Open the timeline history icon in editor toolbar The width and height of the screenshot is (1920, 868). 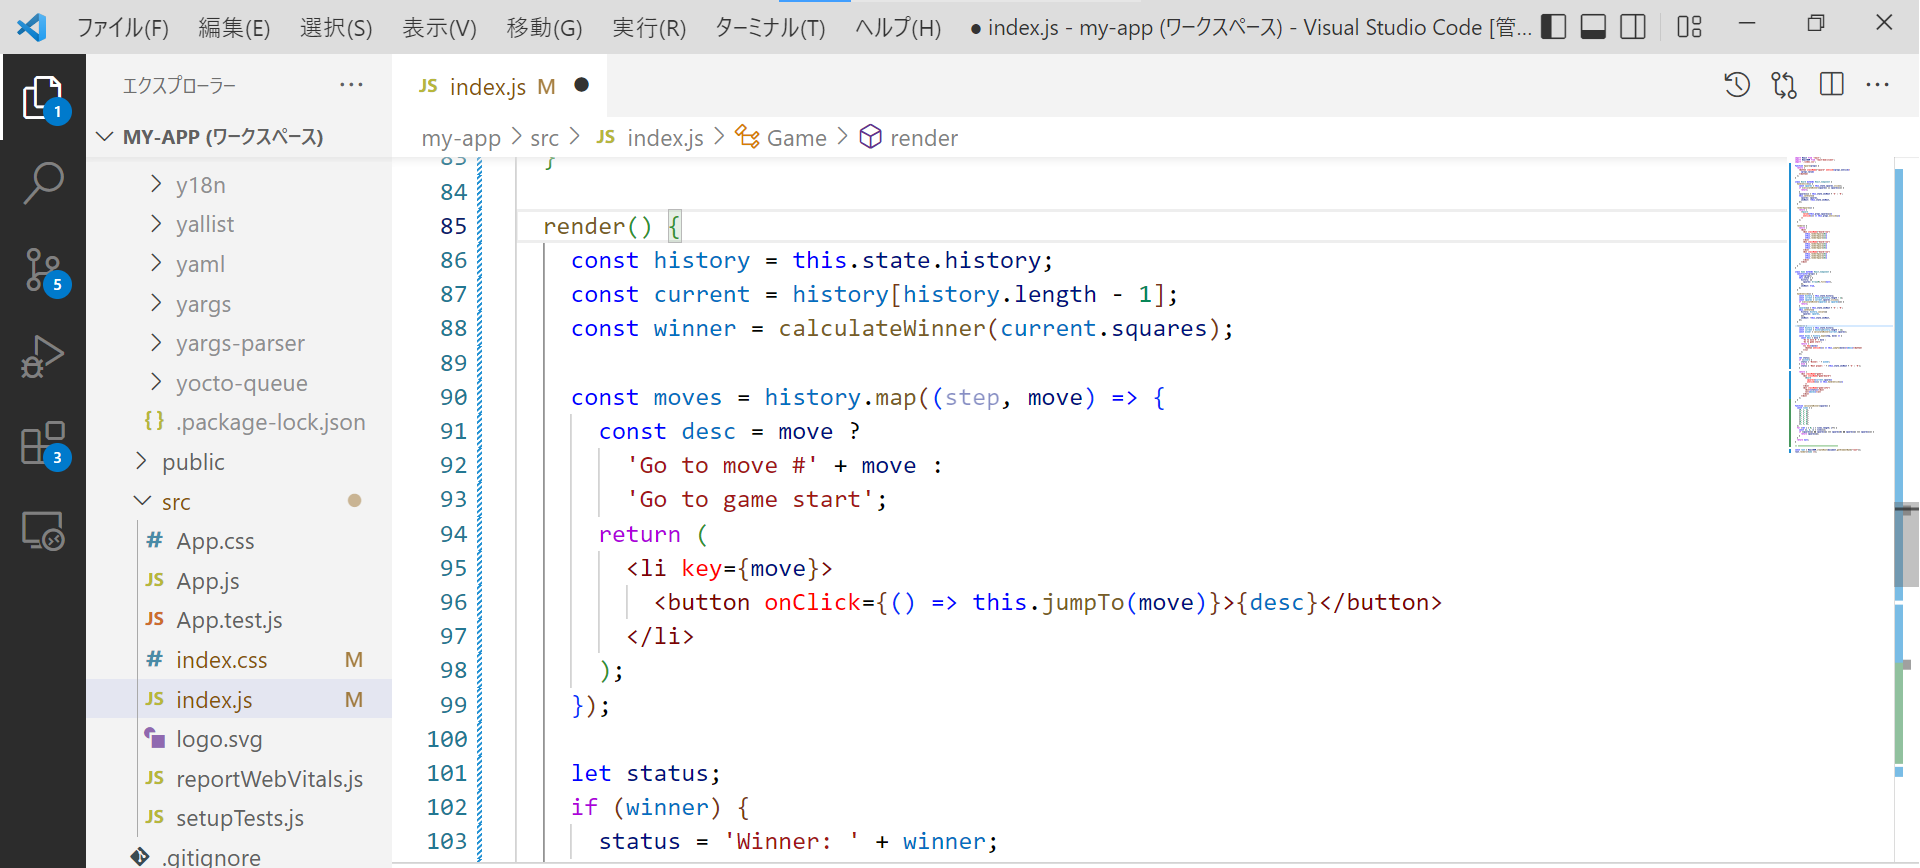pyautogui.click(x=1737, y=85)
